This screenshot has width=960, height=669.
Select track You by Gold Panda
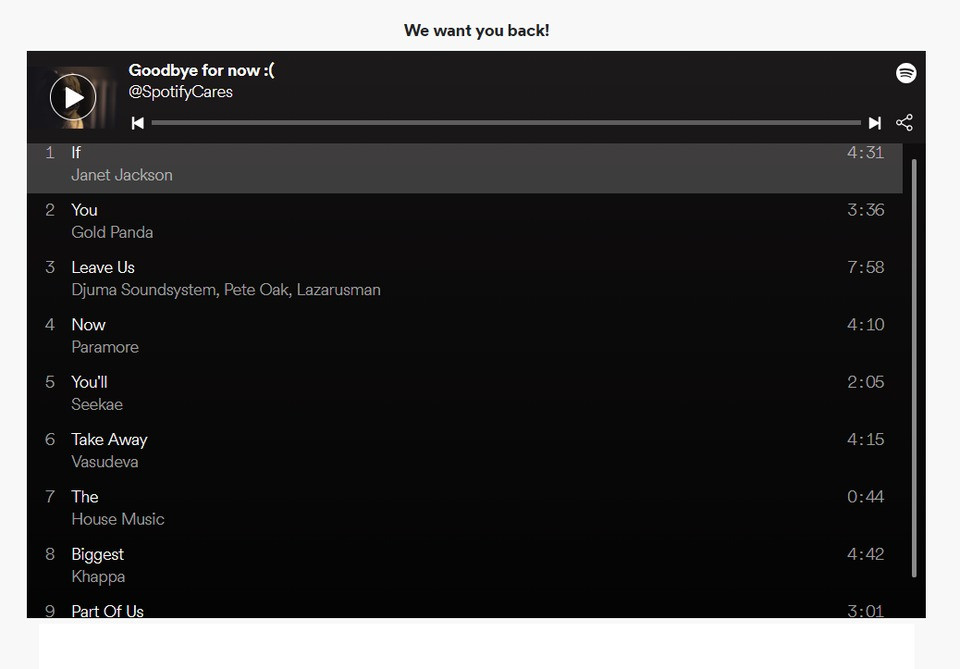465,222
